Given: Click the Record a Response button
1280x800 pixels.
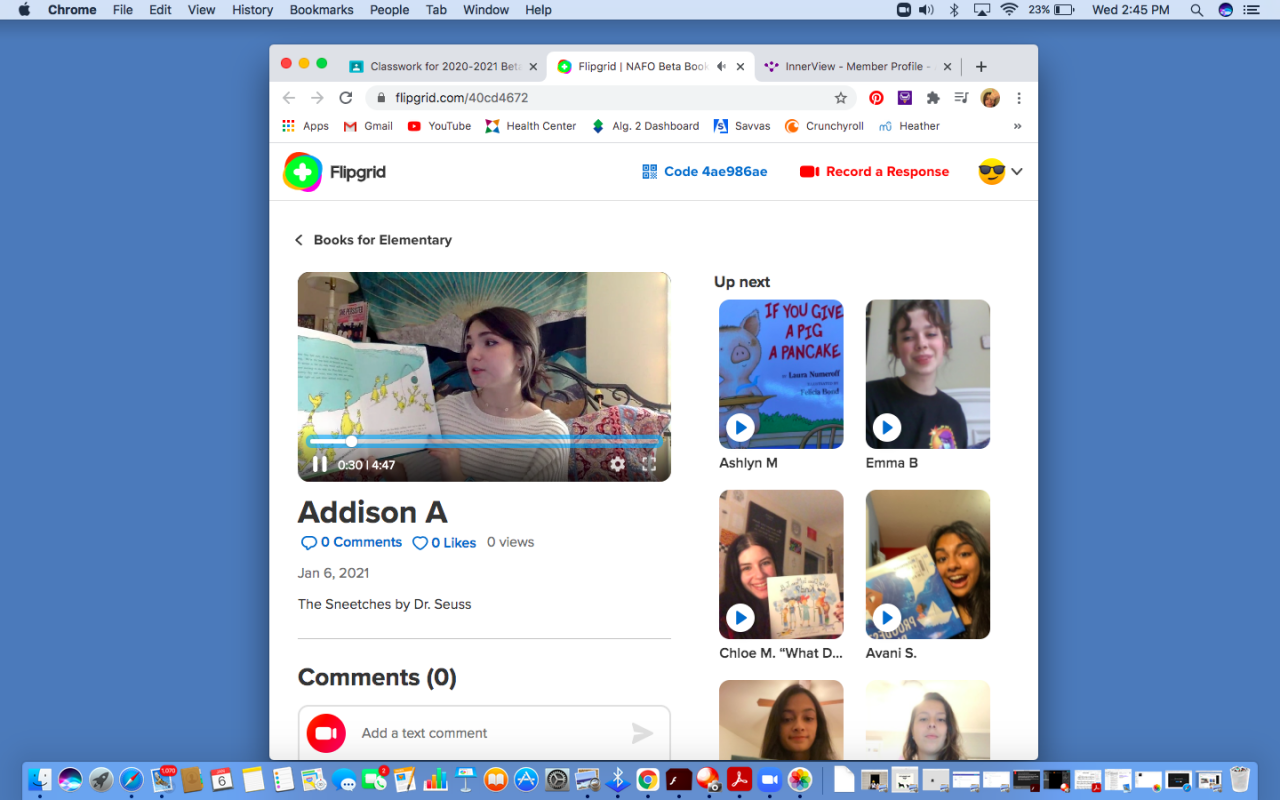Looking at the screenshot, I should pos(874,172).
